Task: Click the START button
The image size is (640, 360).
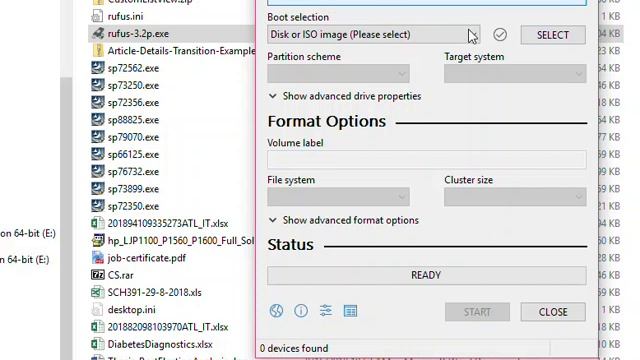Action: coord(477,312)
